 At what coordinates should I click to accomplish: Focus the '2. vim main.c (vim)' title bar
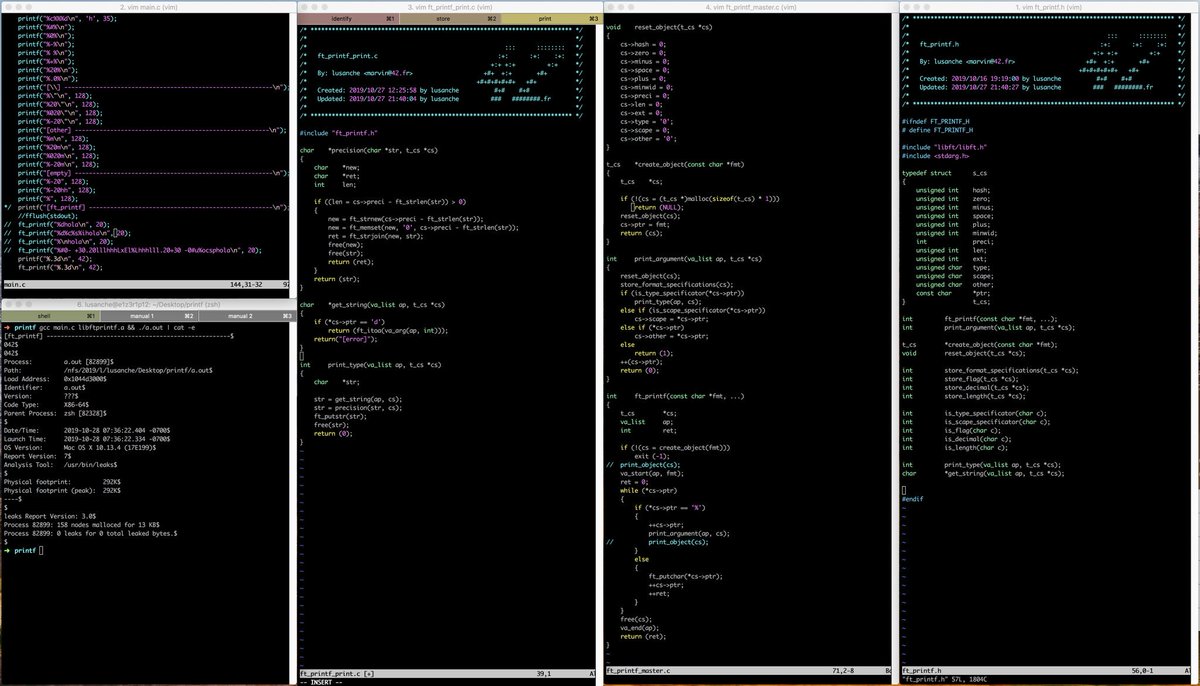[148, 6]
